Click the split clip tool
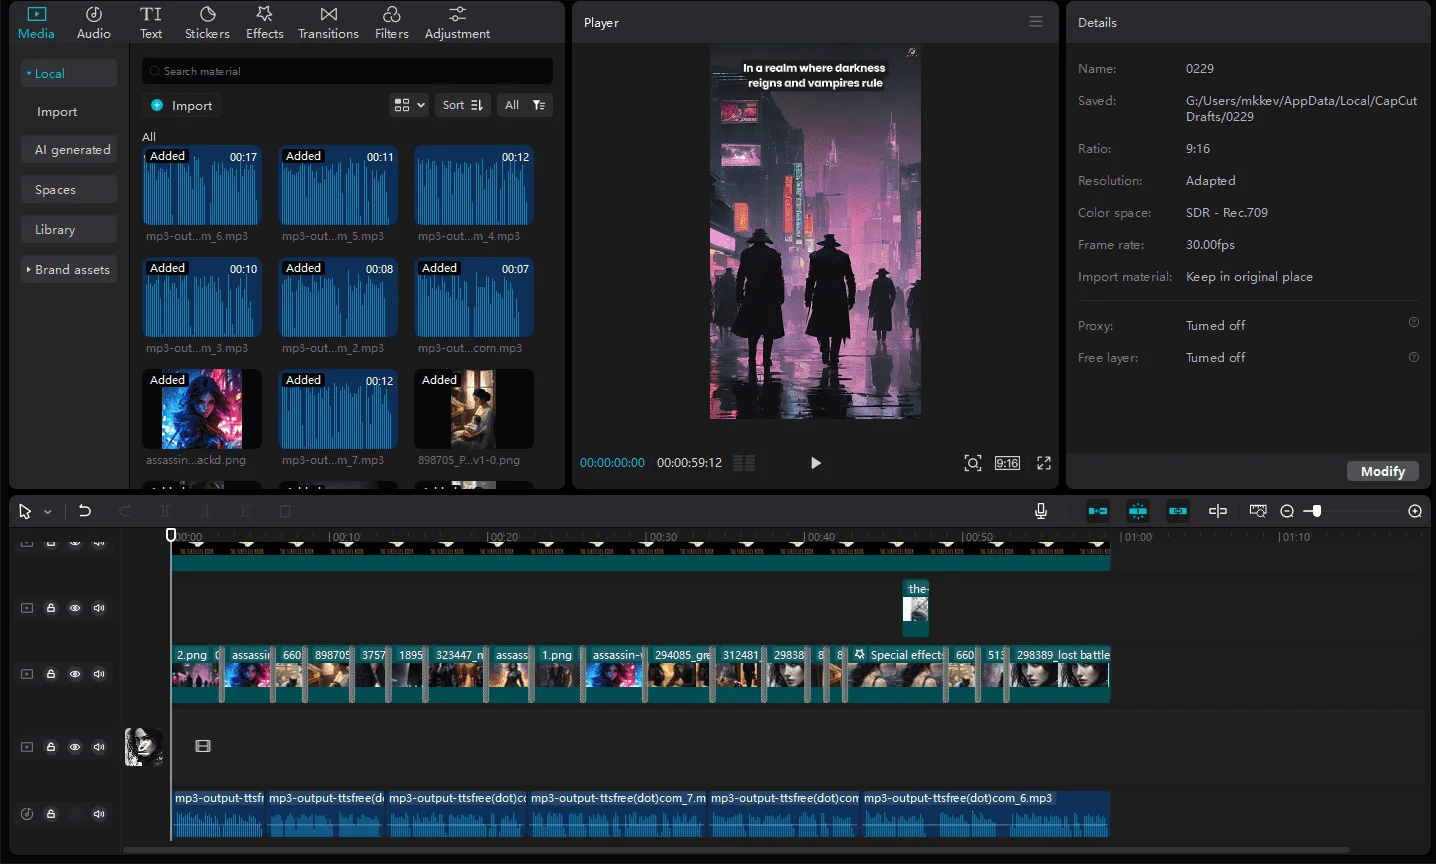Screen dimensions: 1436x865 [165, 511]
